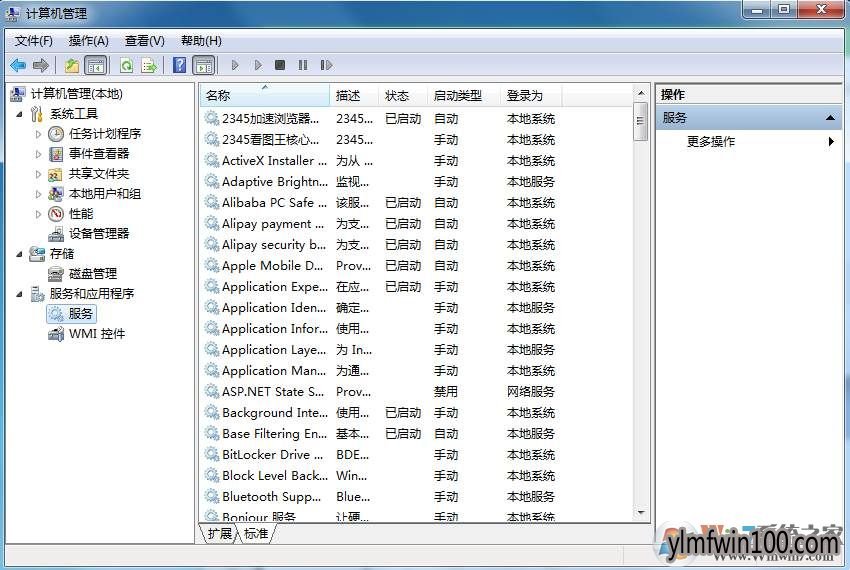Sort by the 名称 column header

click(x=265, y=95)
